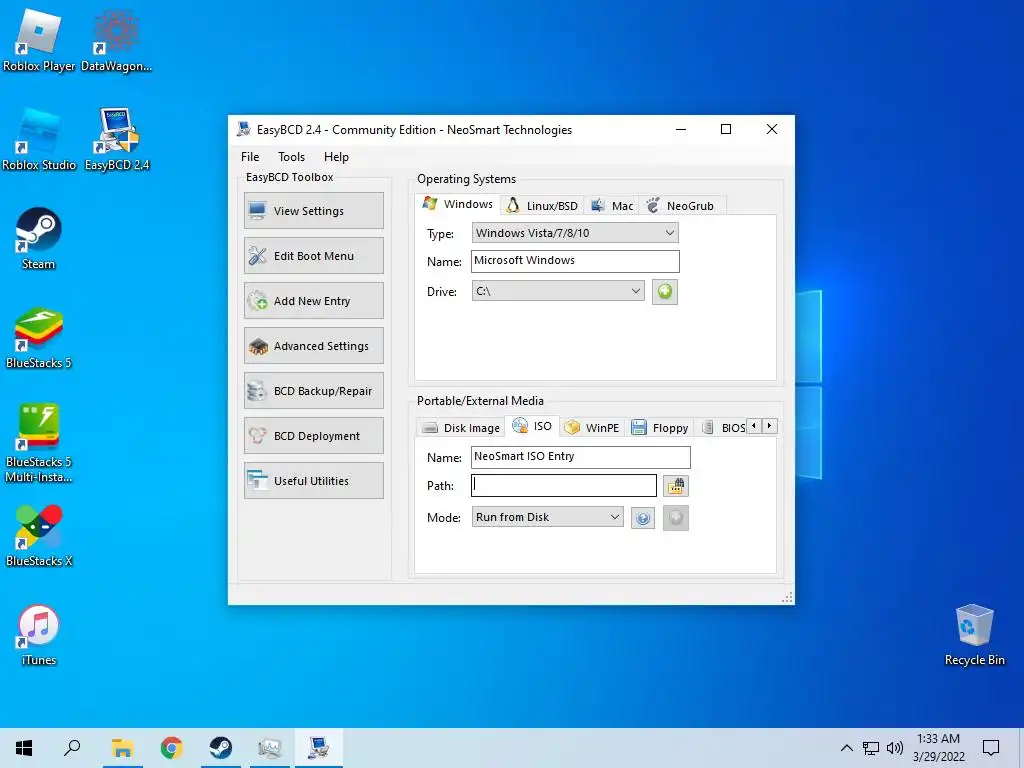Browse for ISO path with folder icon
This screenshot has height=768, width=1024.
pos(676,486)
